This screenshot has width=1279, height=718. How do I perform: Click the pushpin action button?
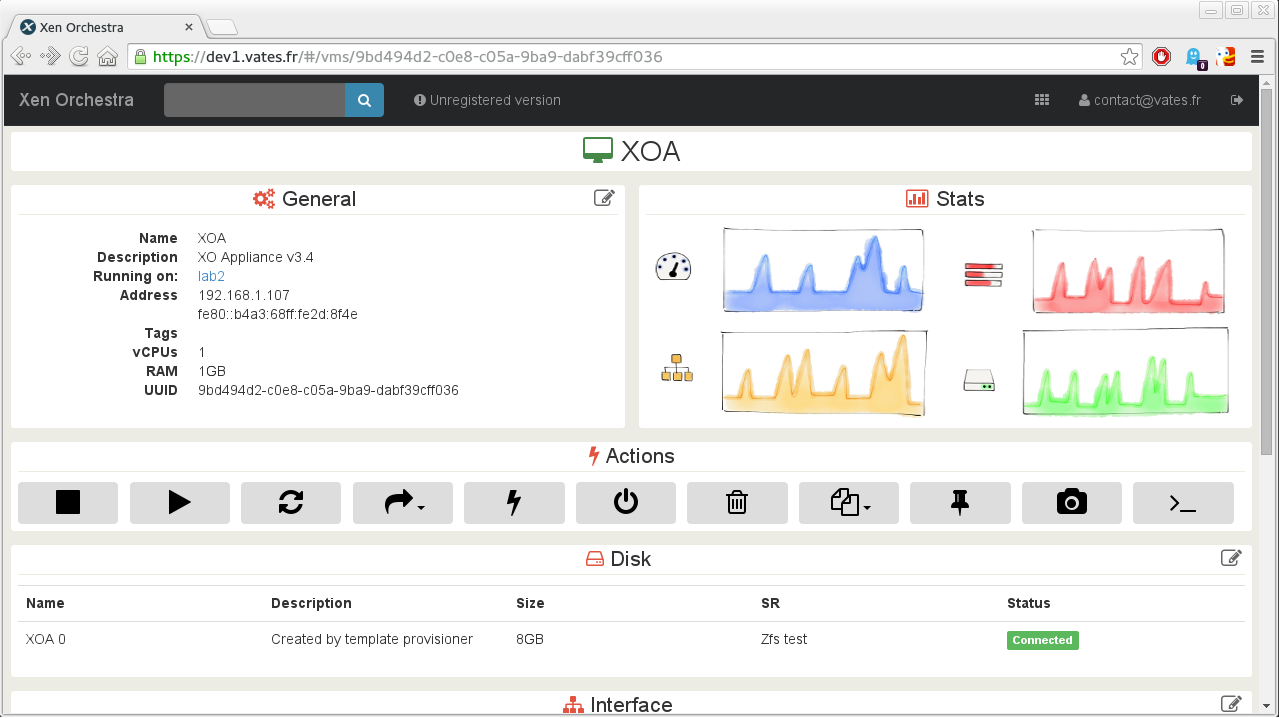tap(960, 503)
